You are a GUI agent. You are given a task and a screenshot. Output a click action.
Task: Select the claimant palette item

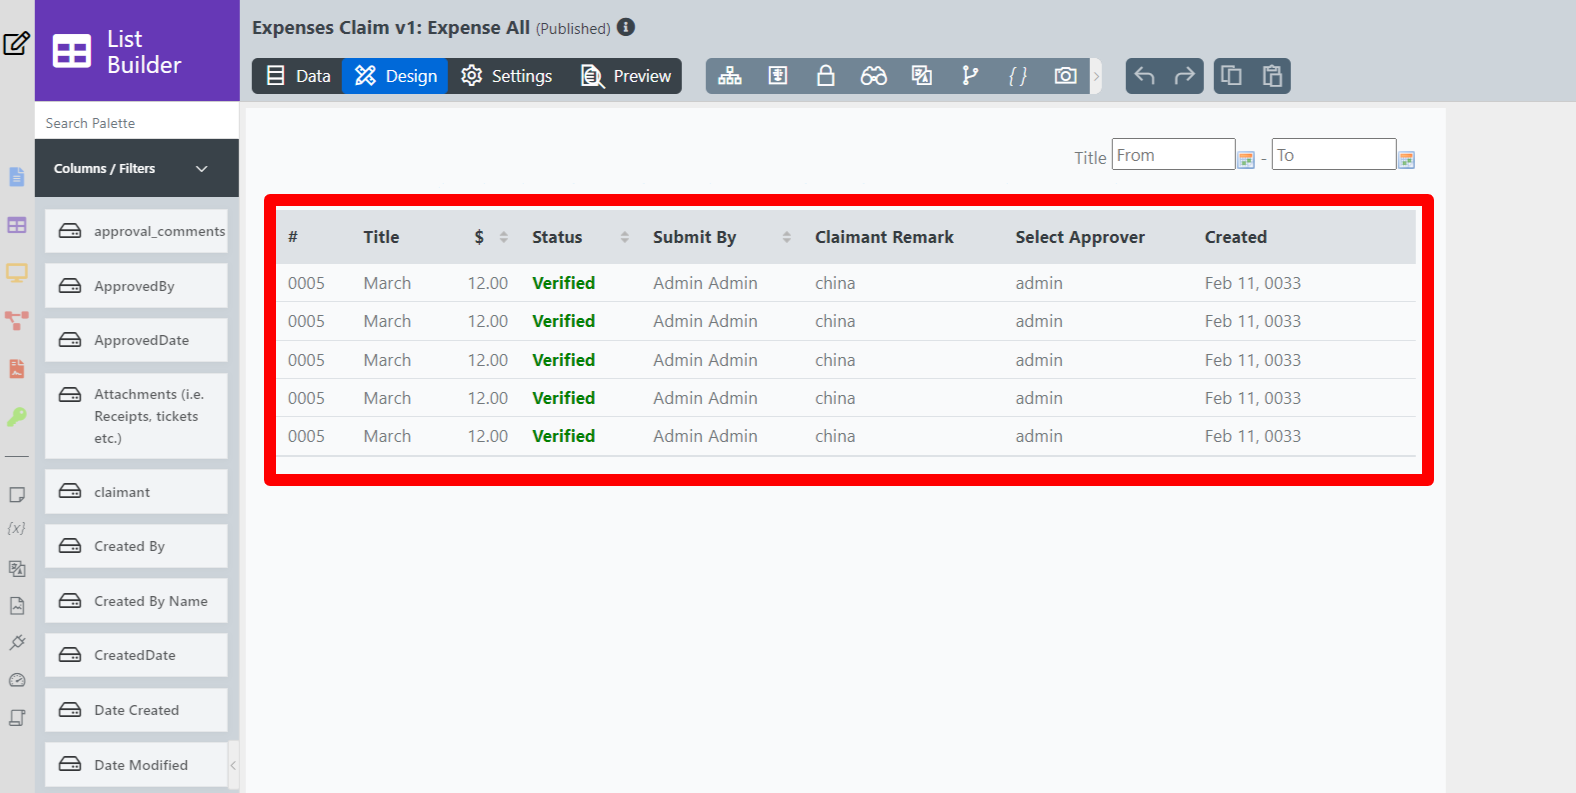[136, 492]
